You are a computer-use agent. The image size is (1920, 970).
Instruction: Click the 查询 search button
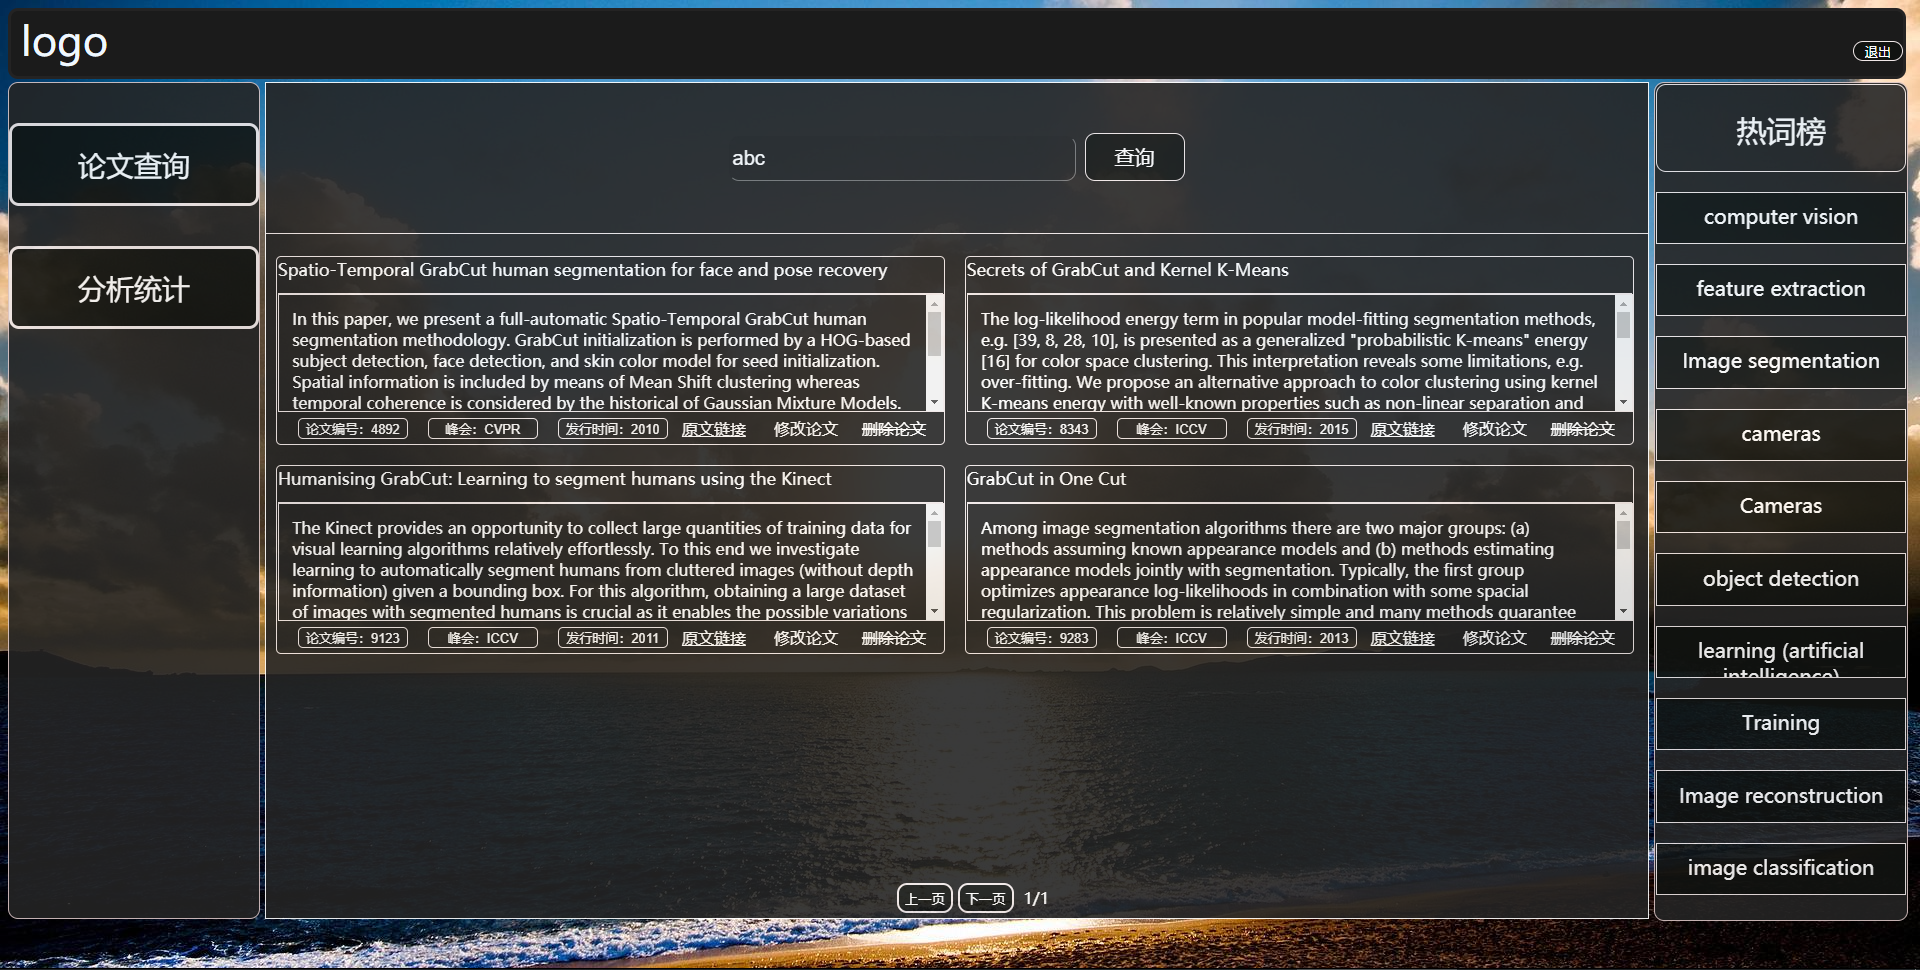point(1134,157)
